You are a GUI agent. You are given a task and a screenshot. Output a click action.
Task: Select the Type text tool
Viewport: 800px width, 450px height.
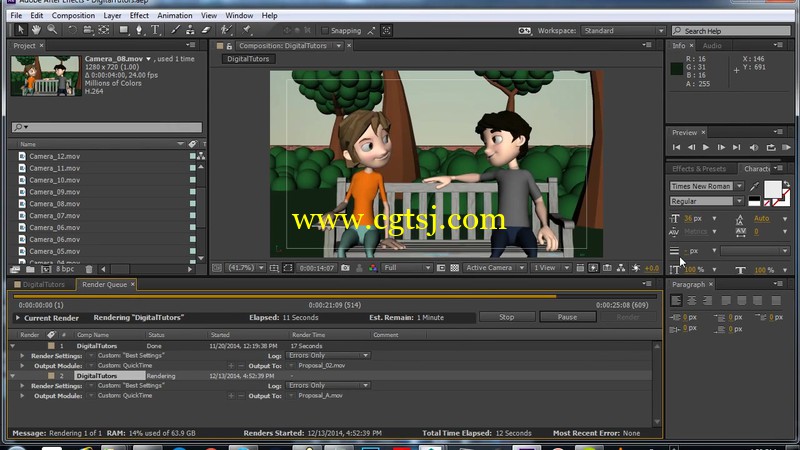click(155, 30)
